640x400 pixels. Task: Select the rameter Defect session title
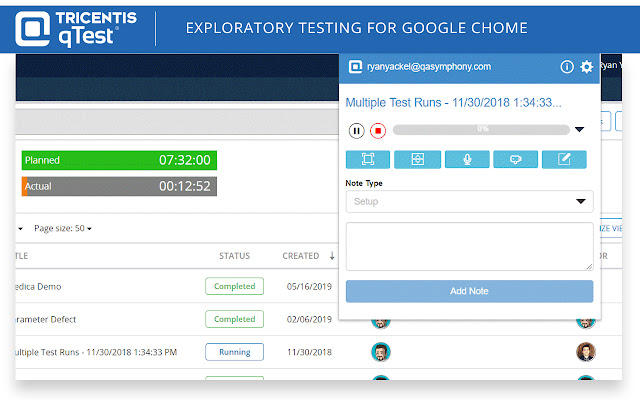click(46, 319)
